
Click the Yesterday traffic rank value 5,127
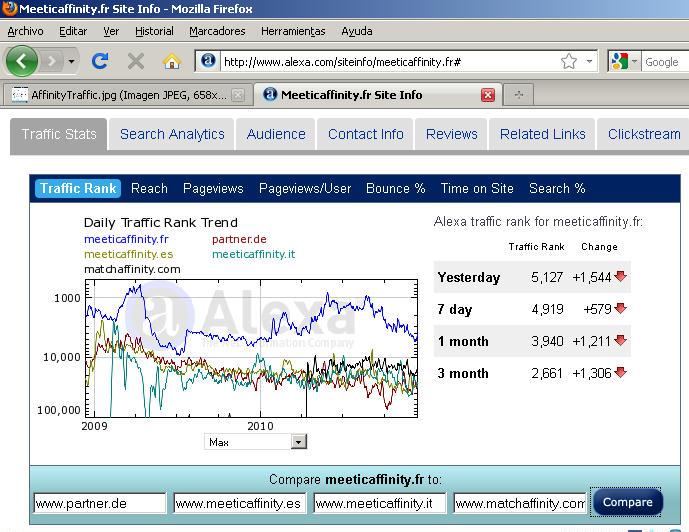coord(547,277)
